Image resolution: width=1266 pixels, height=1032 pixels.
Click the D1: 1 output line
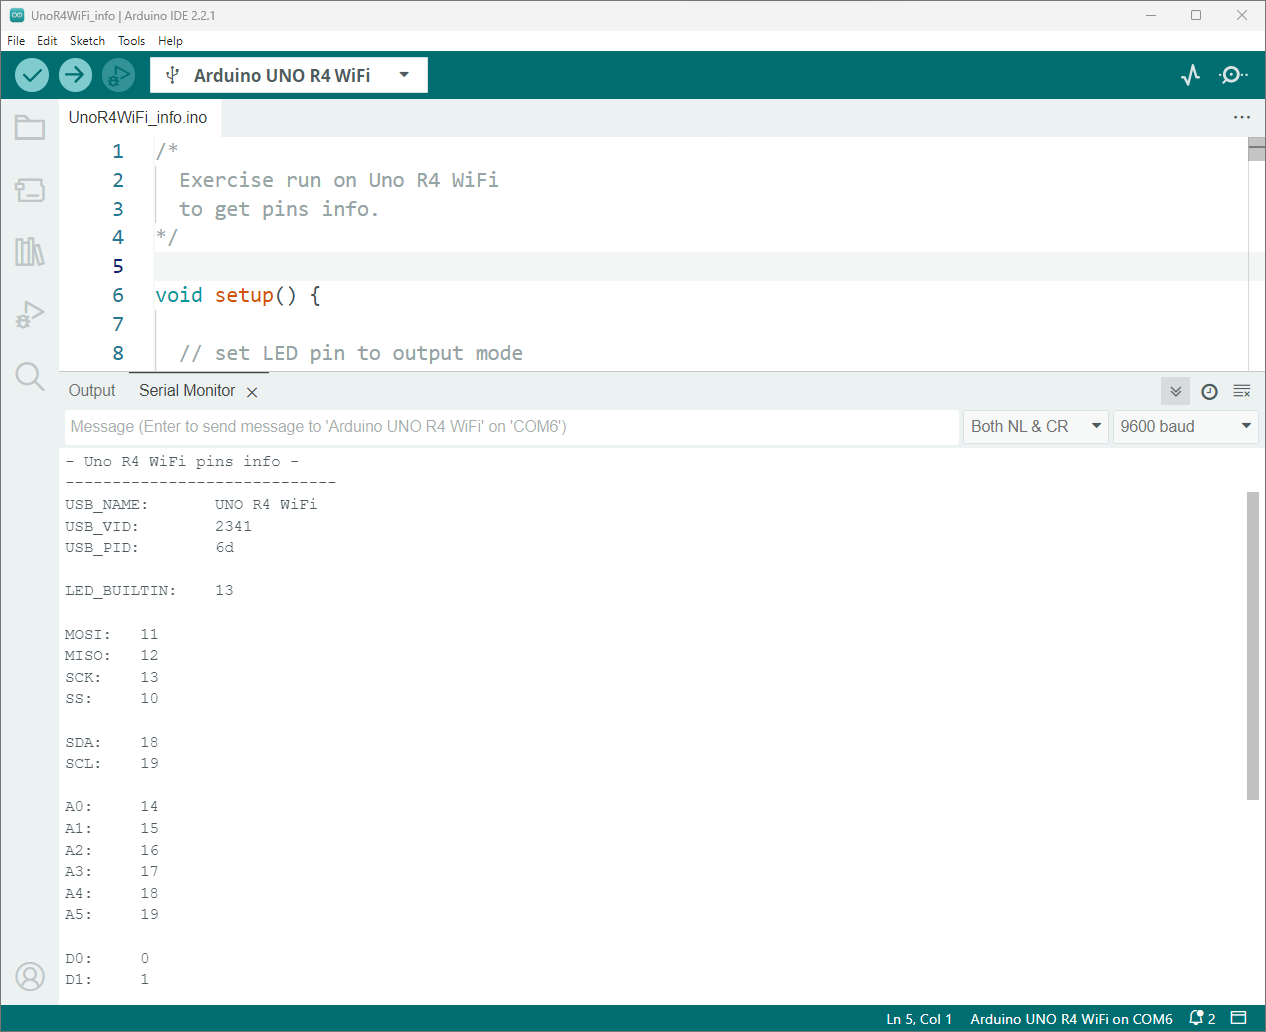click(x=107, y=979)
